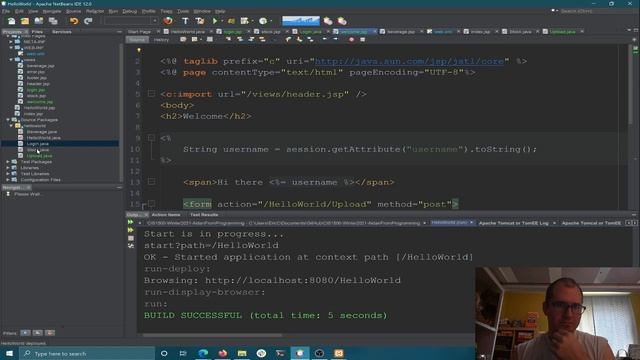This screenshot has height=360, width=640.
Task: Click the orange Undo arrow icon
Action: (74, 21)
